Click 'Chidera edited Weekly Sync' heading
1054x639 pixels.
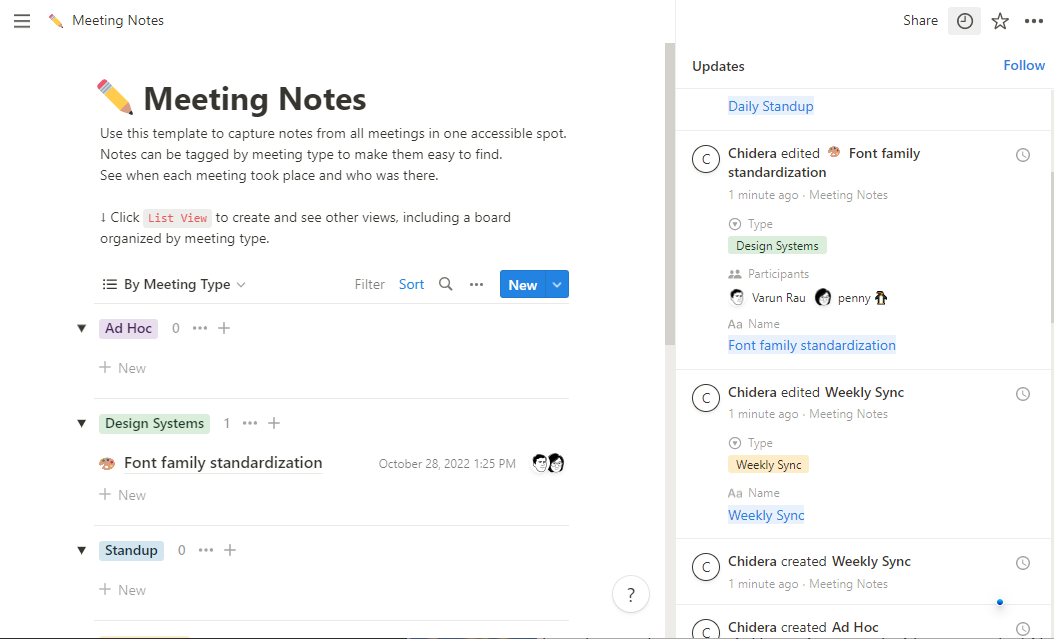(815, 392)
